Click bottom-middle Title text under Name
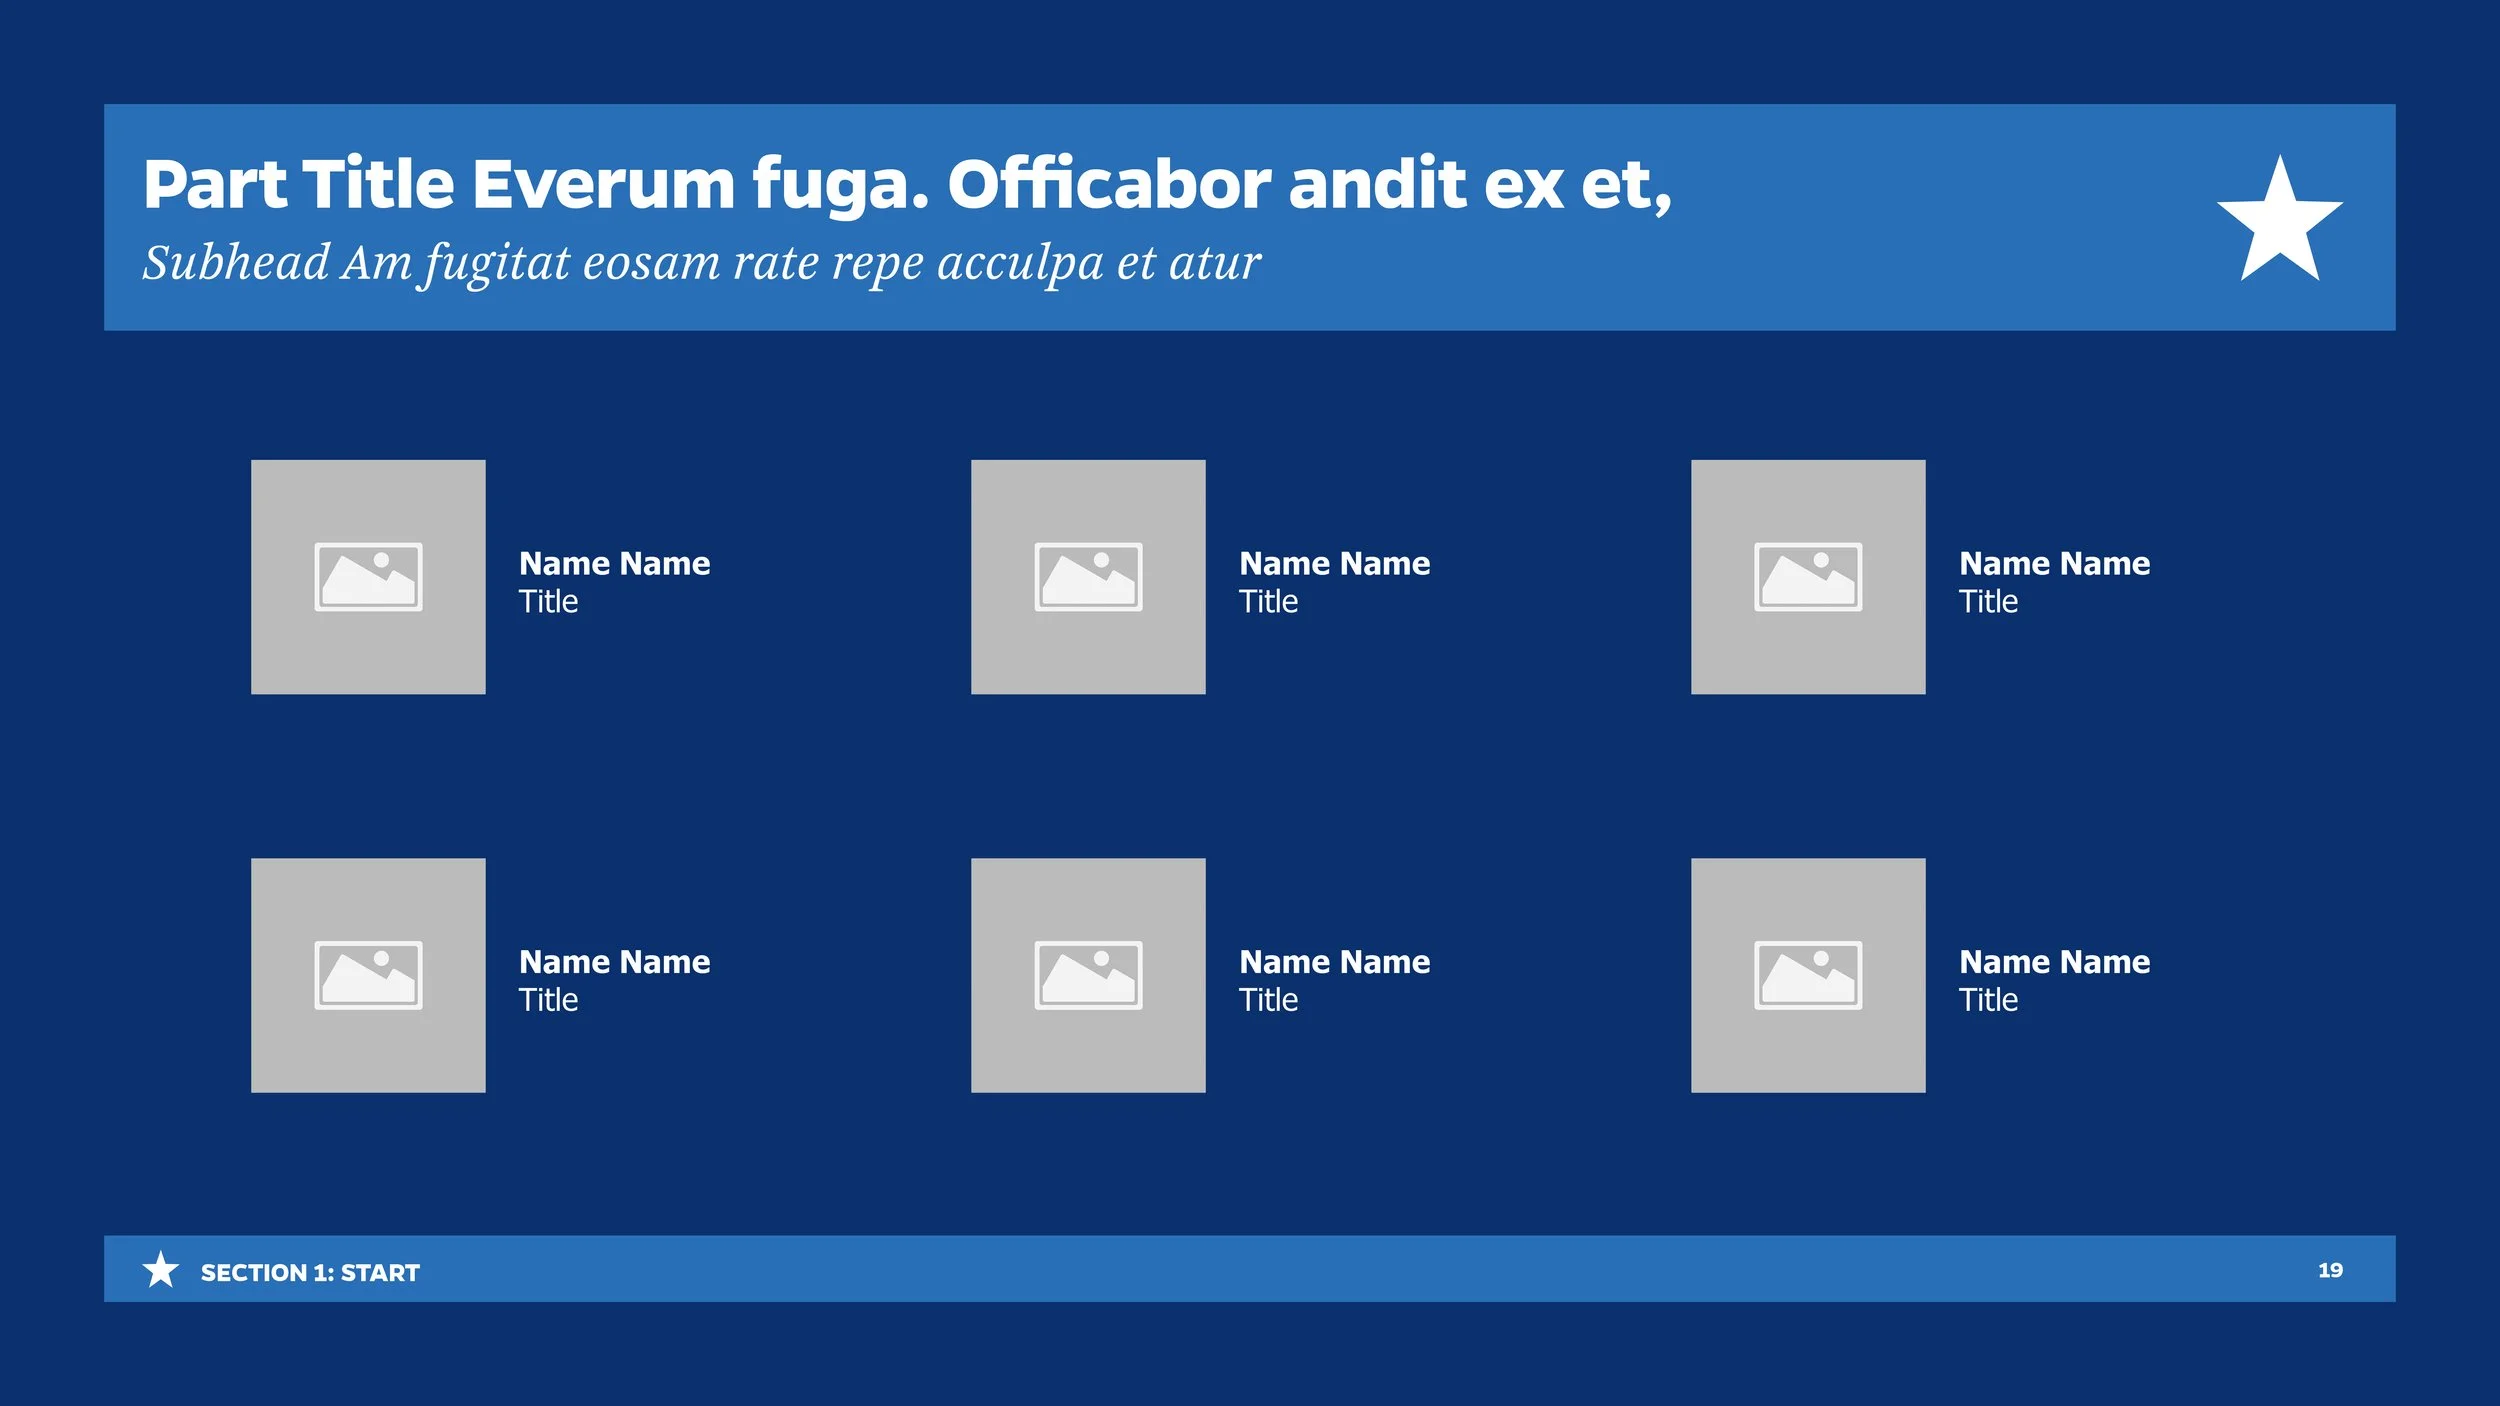Screen dimensions: 2500x1406 click(1268, 1000)
